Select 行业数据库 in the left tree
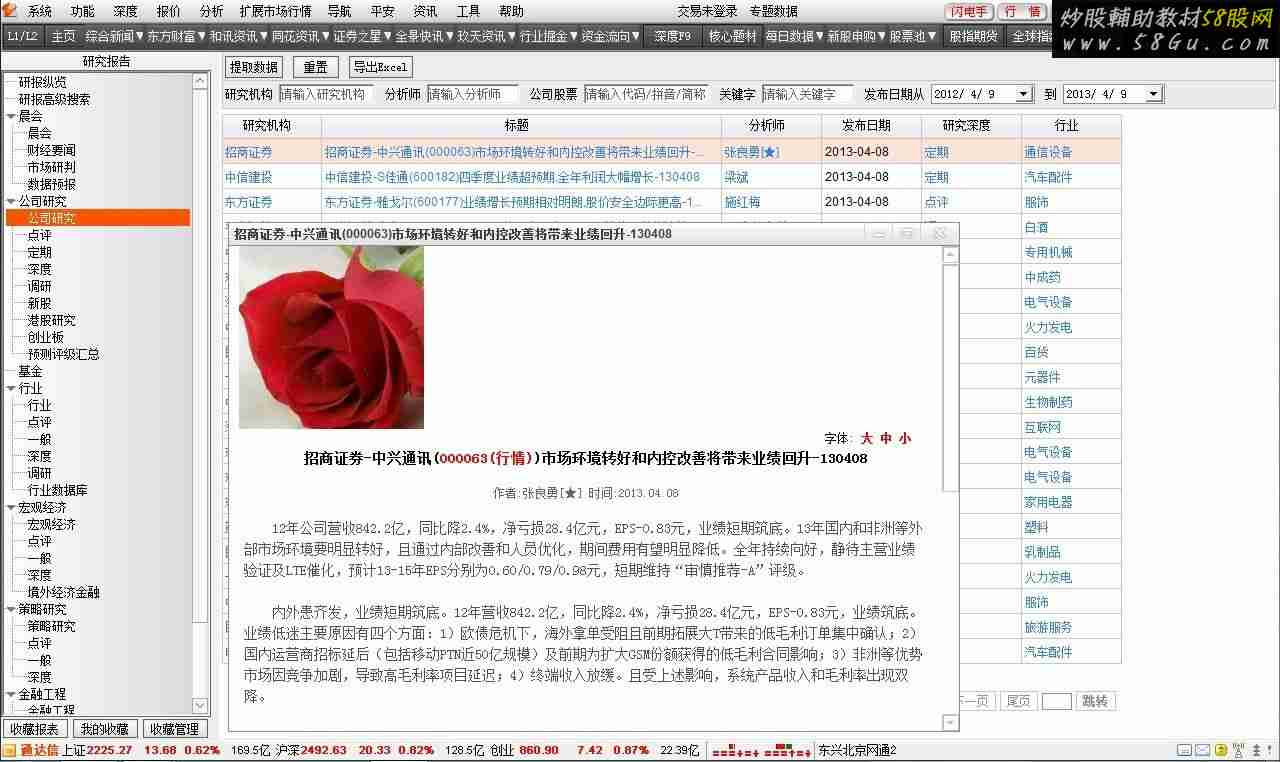 tap(57, 490)
